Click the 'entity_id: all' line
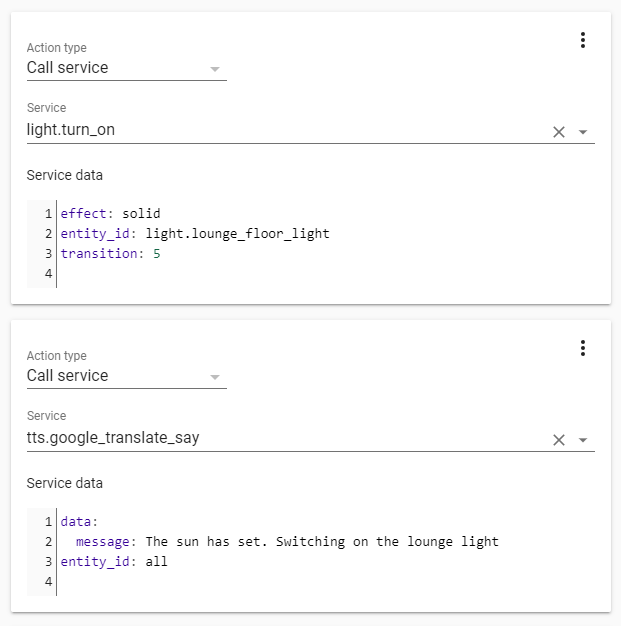The image size is (621, 626). point(114,561)
